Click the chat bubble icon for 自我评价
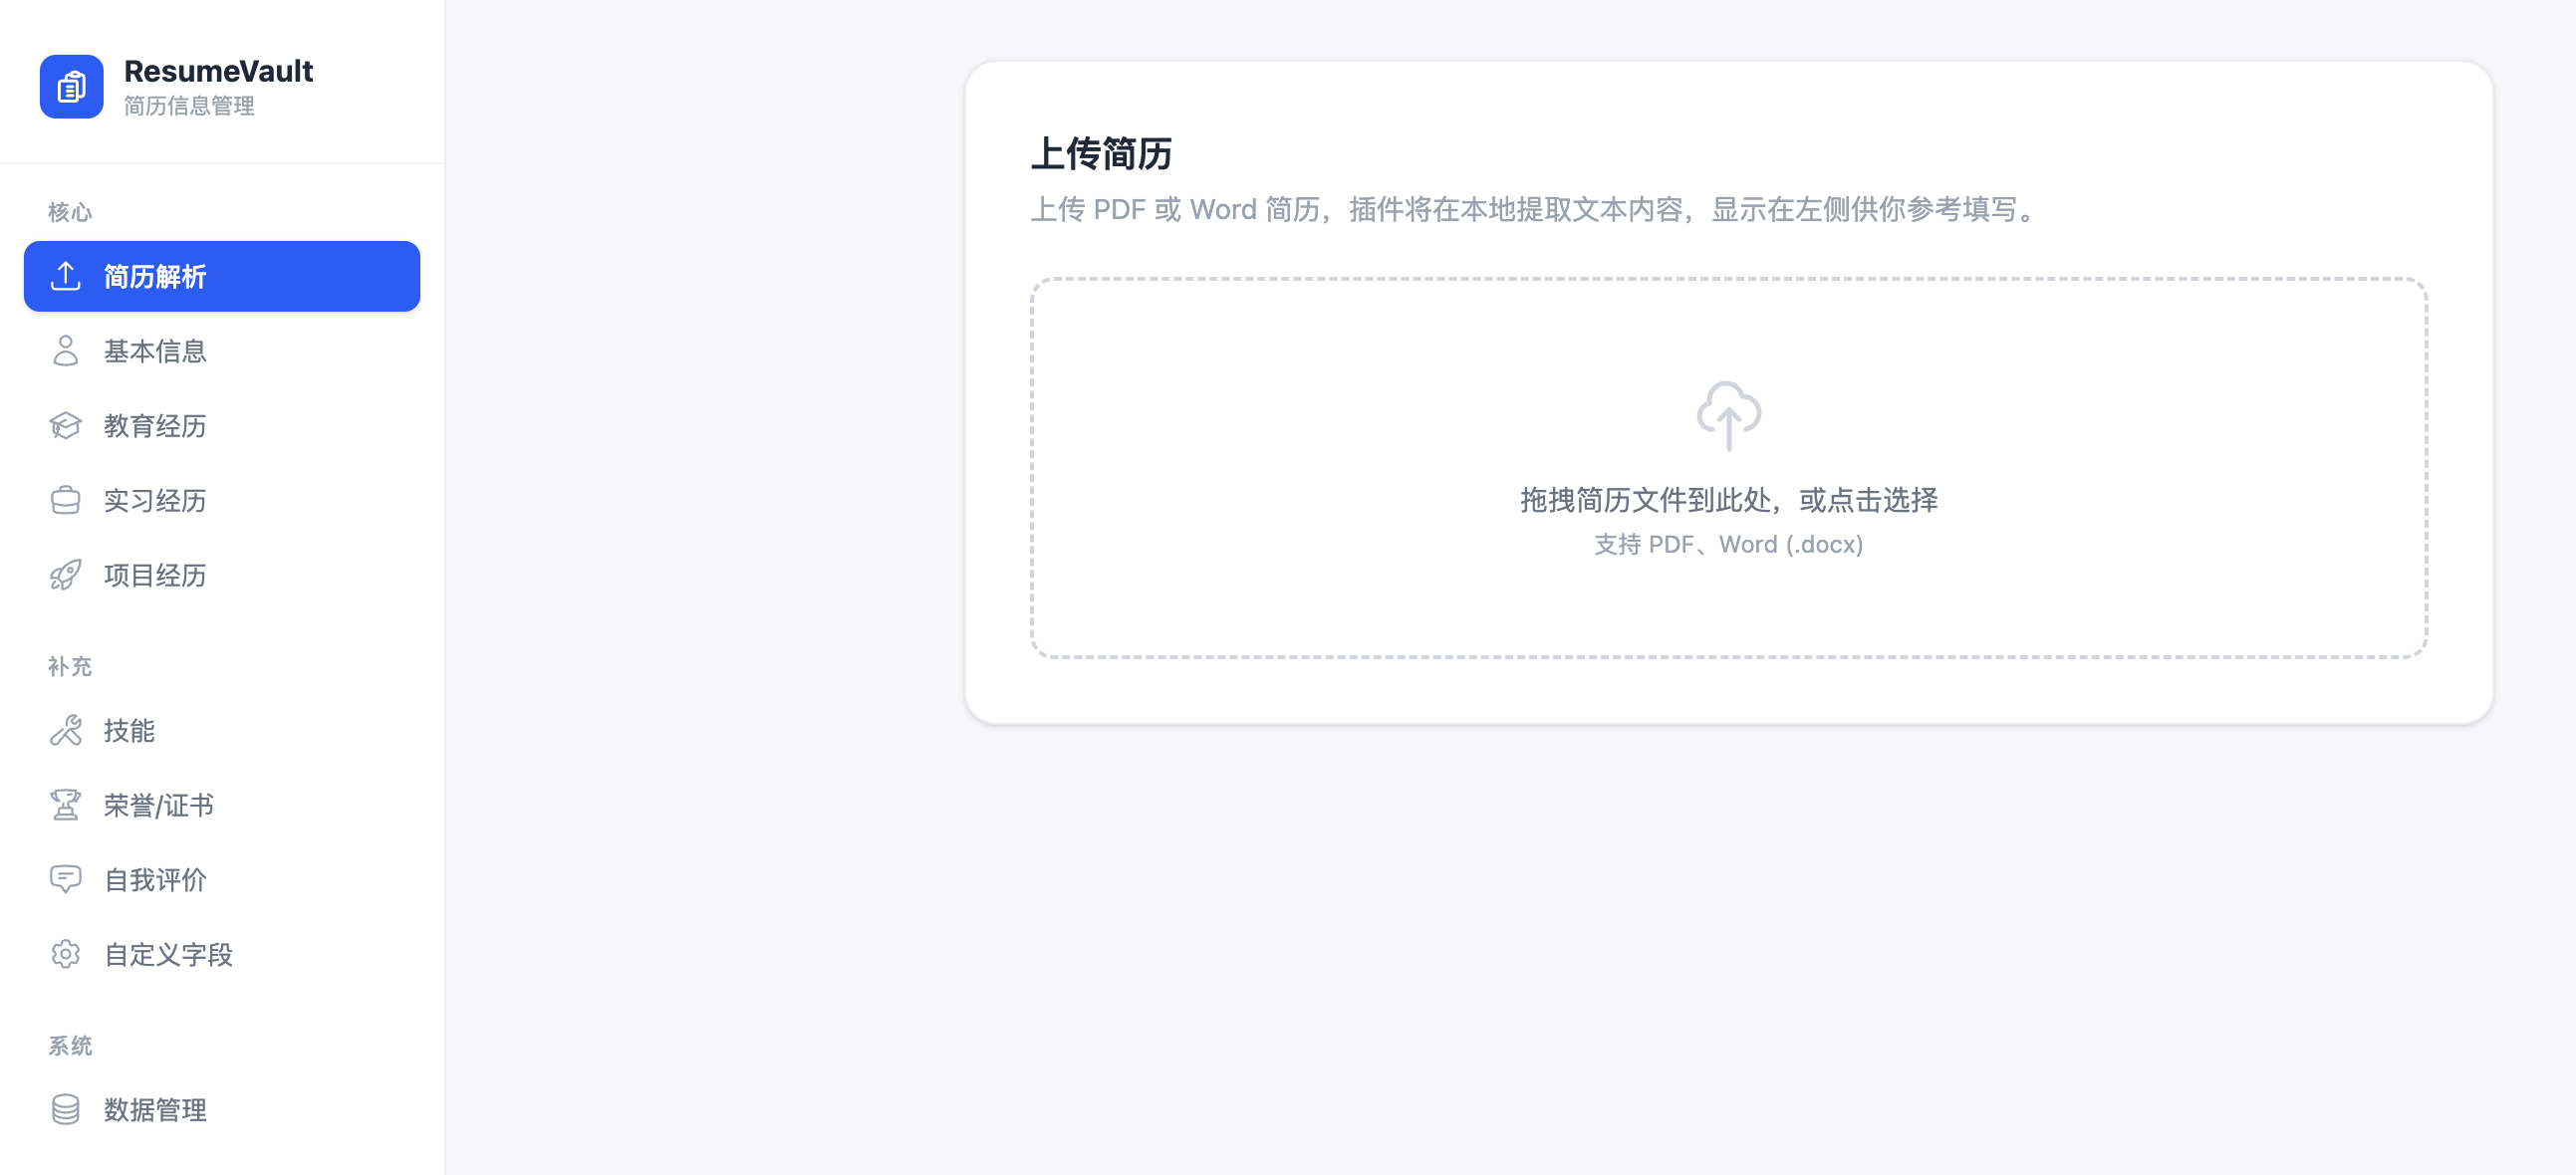Viewport: 2576px width, 1175px height. pyautogui.click(x=66, y=880)
